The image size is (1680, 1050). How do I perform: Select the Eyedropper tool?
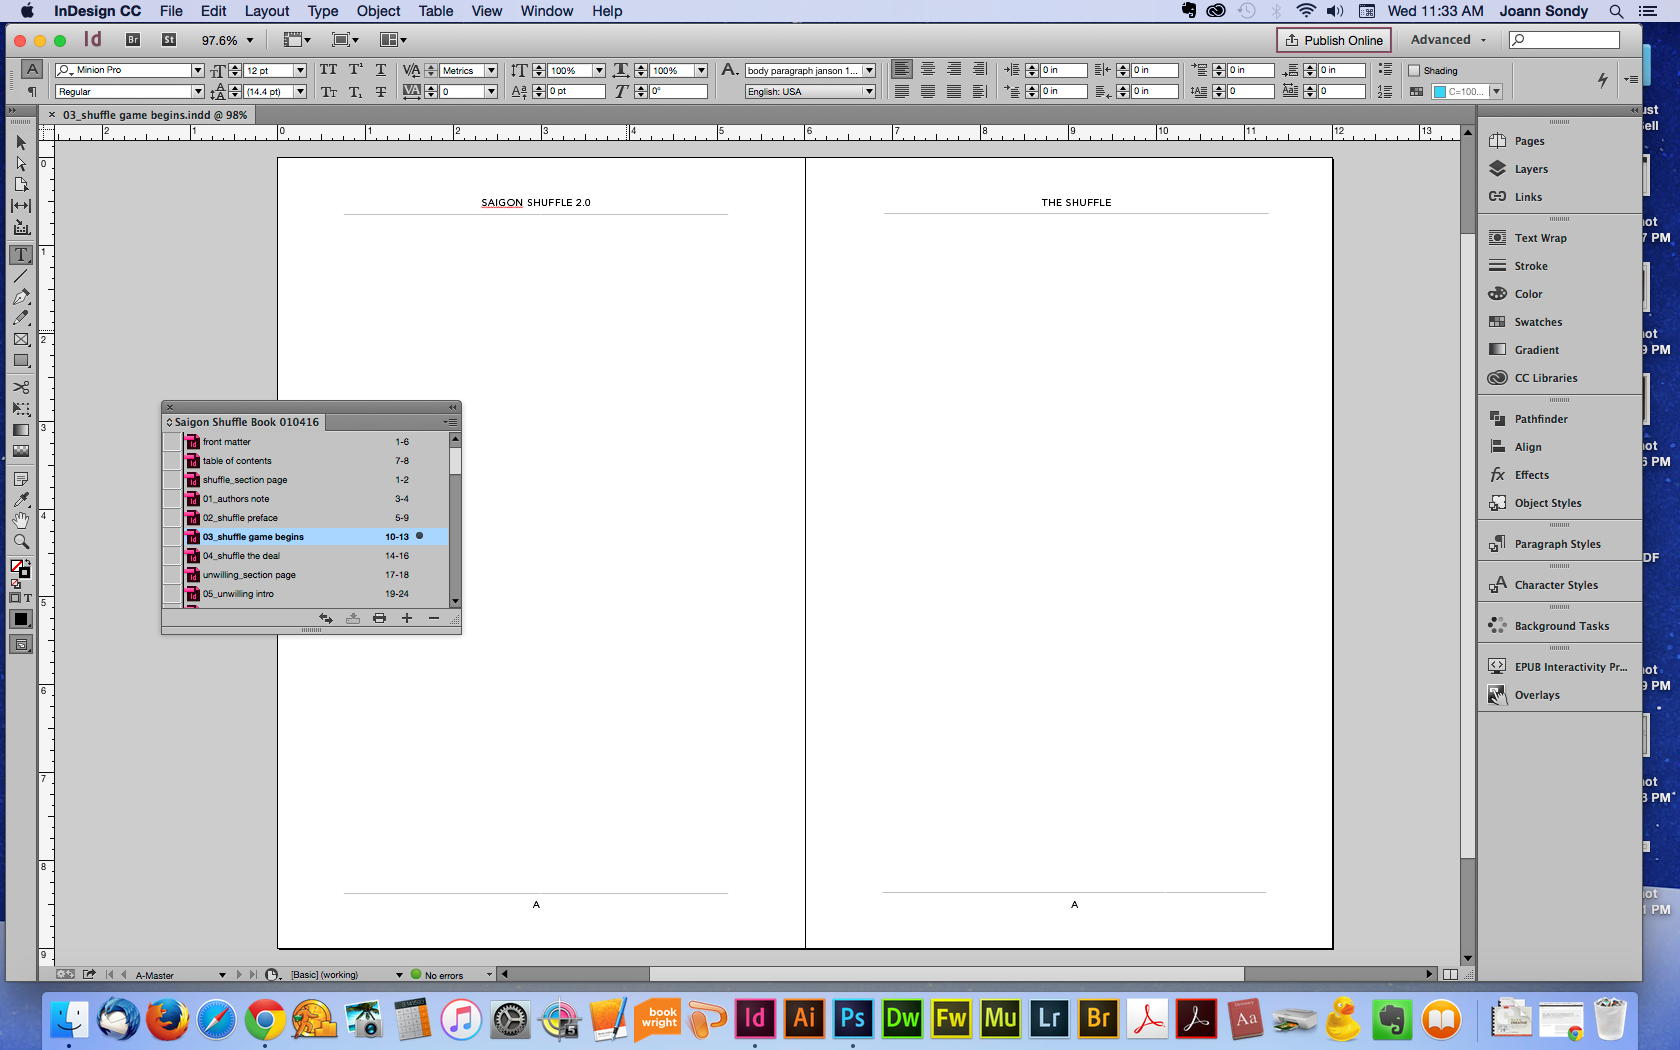coord(21,499)
